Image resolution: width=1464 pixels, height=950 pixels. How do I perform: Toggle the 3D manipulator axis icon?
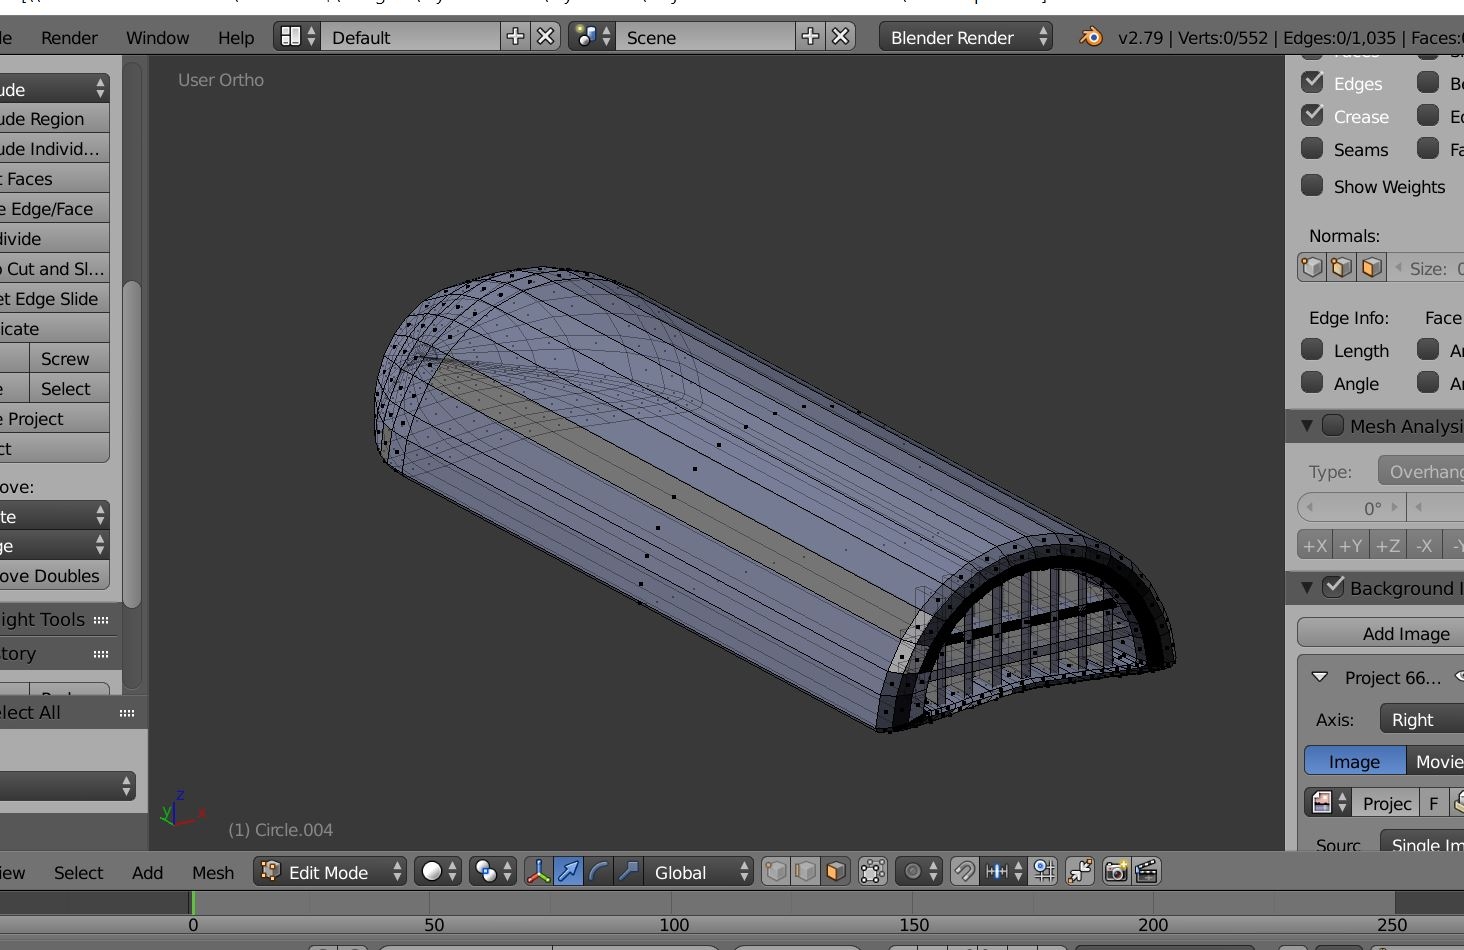point(538,872)
